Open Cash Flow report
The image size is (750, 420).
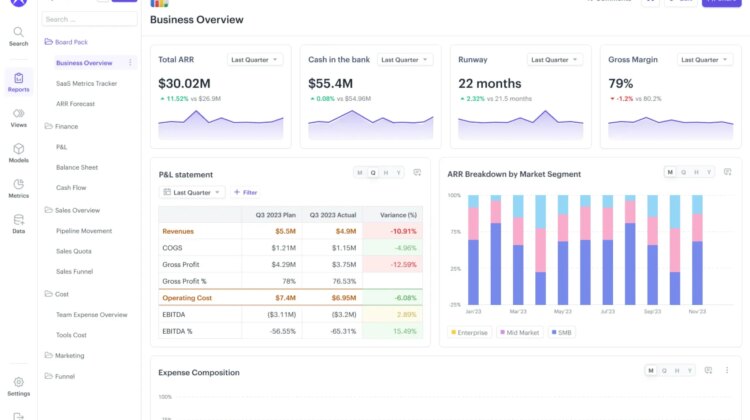[71, 188]
